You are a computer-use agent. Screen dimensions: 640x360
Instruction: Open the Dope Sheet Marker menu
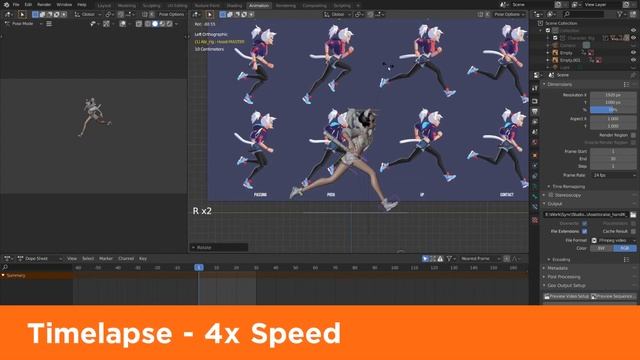click(x=106, y=258)
